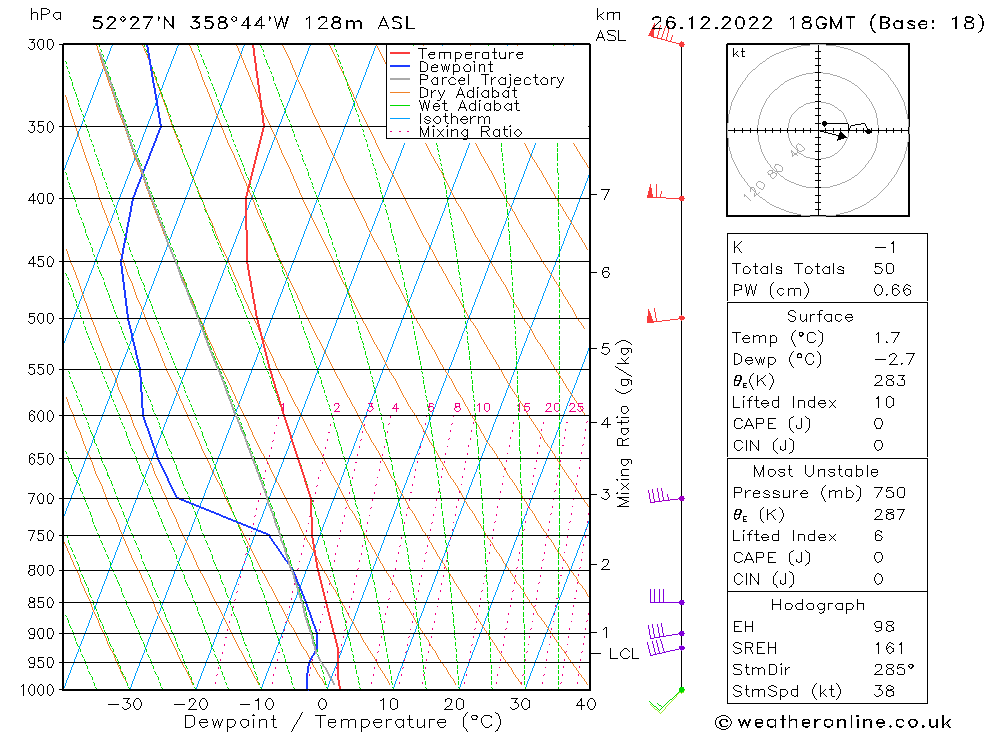The height and width of the screenshot is (733, 1000).
Task: Click the 'km ASL' altitude axis label
Action: pyautogui.click(x=610, y=25)
